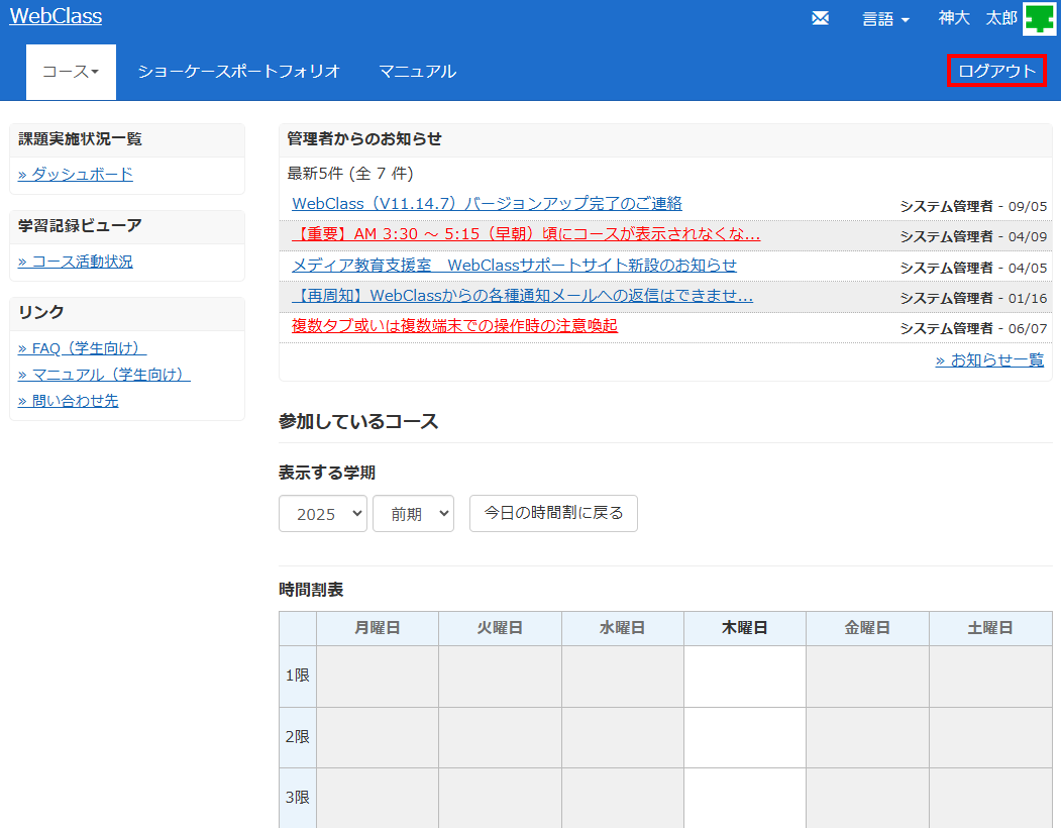Expand the コース menu
Image resolution: width=1061 pixels, height=828 pixels.
point(71,72)
